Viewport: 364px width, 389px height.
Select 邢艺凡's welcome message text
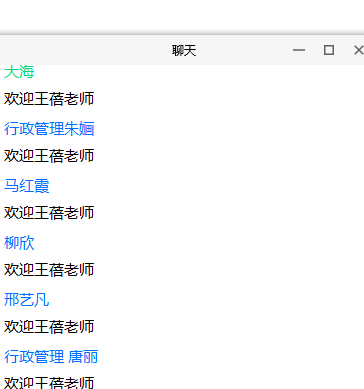click(x=49, y=327)
